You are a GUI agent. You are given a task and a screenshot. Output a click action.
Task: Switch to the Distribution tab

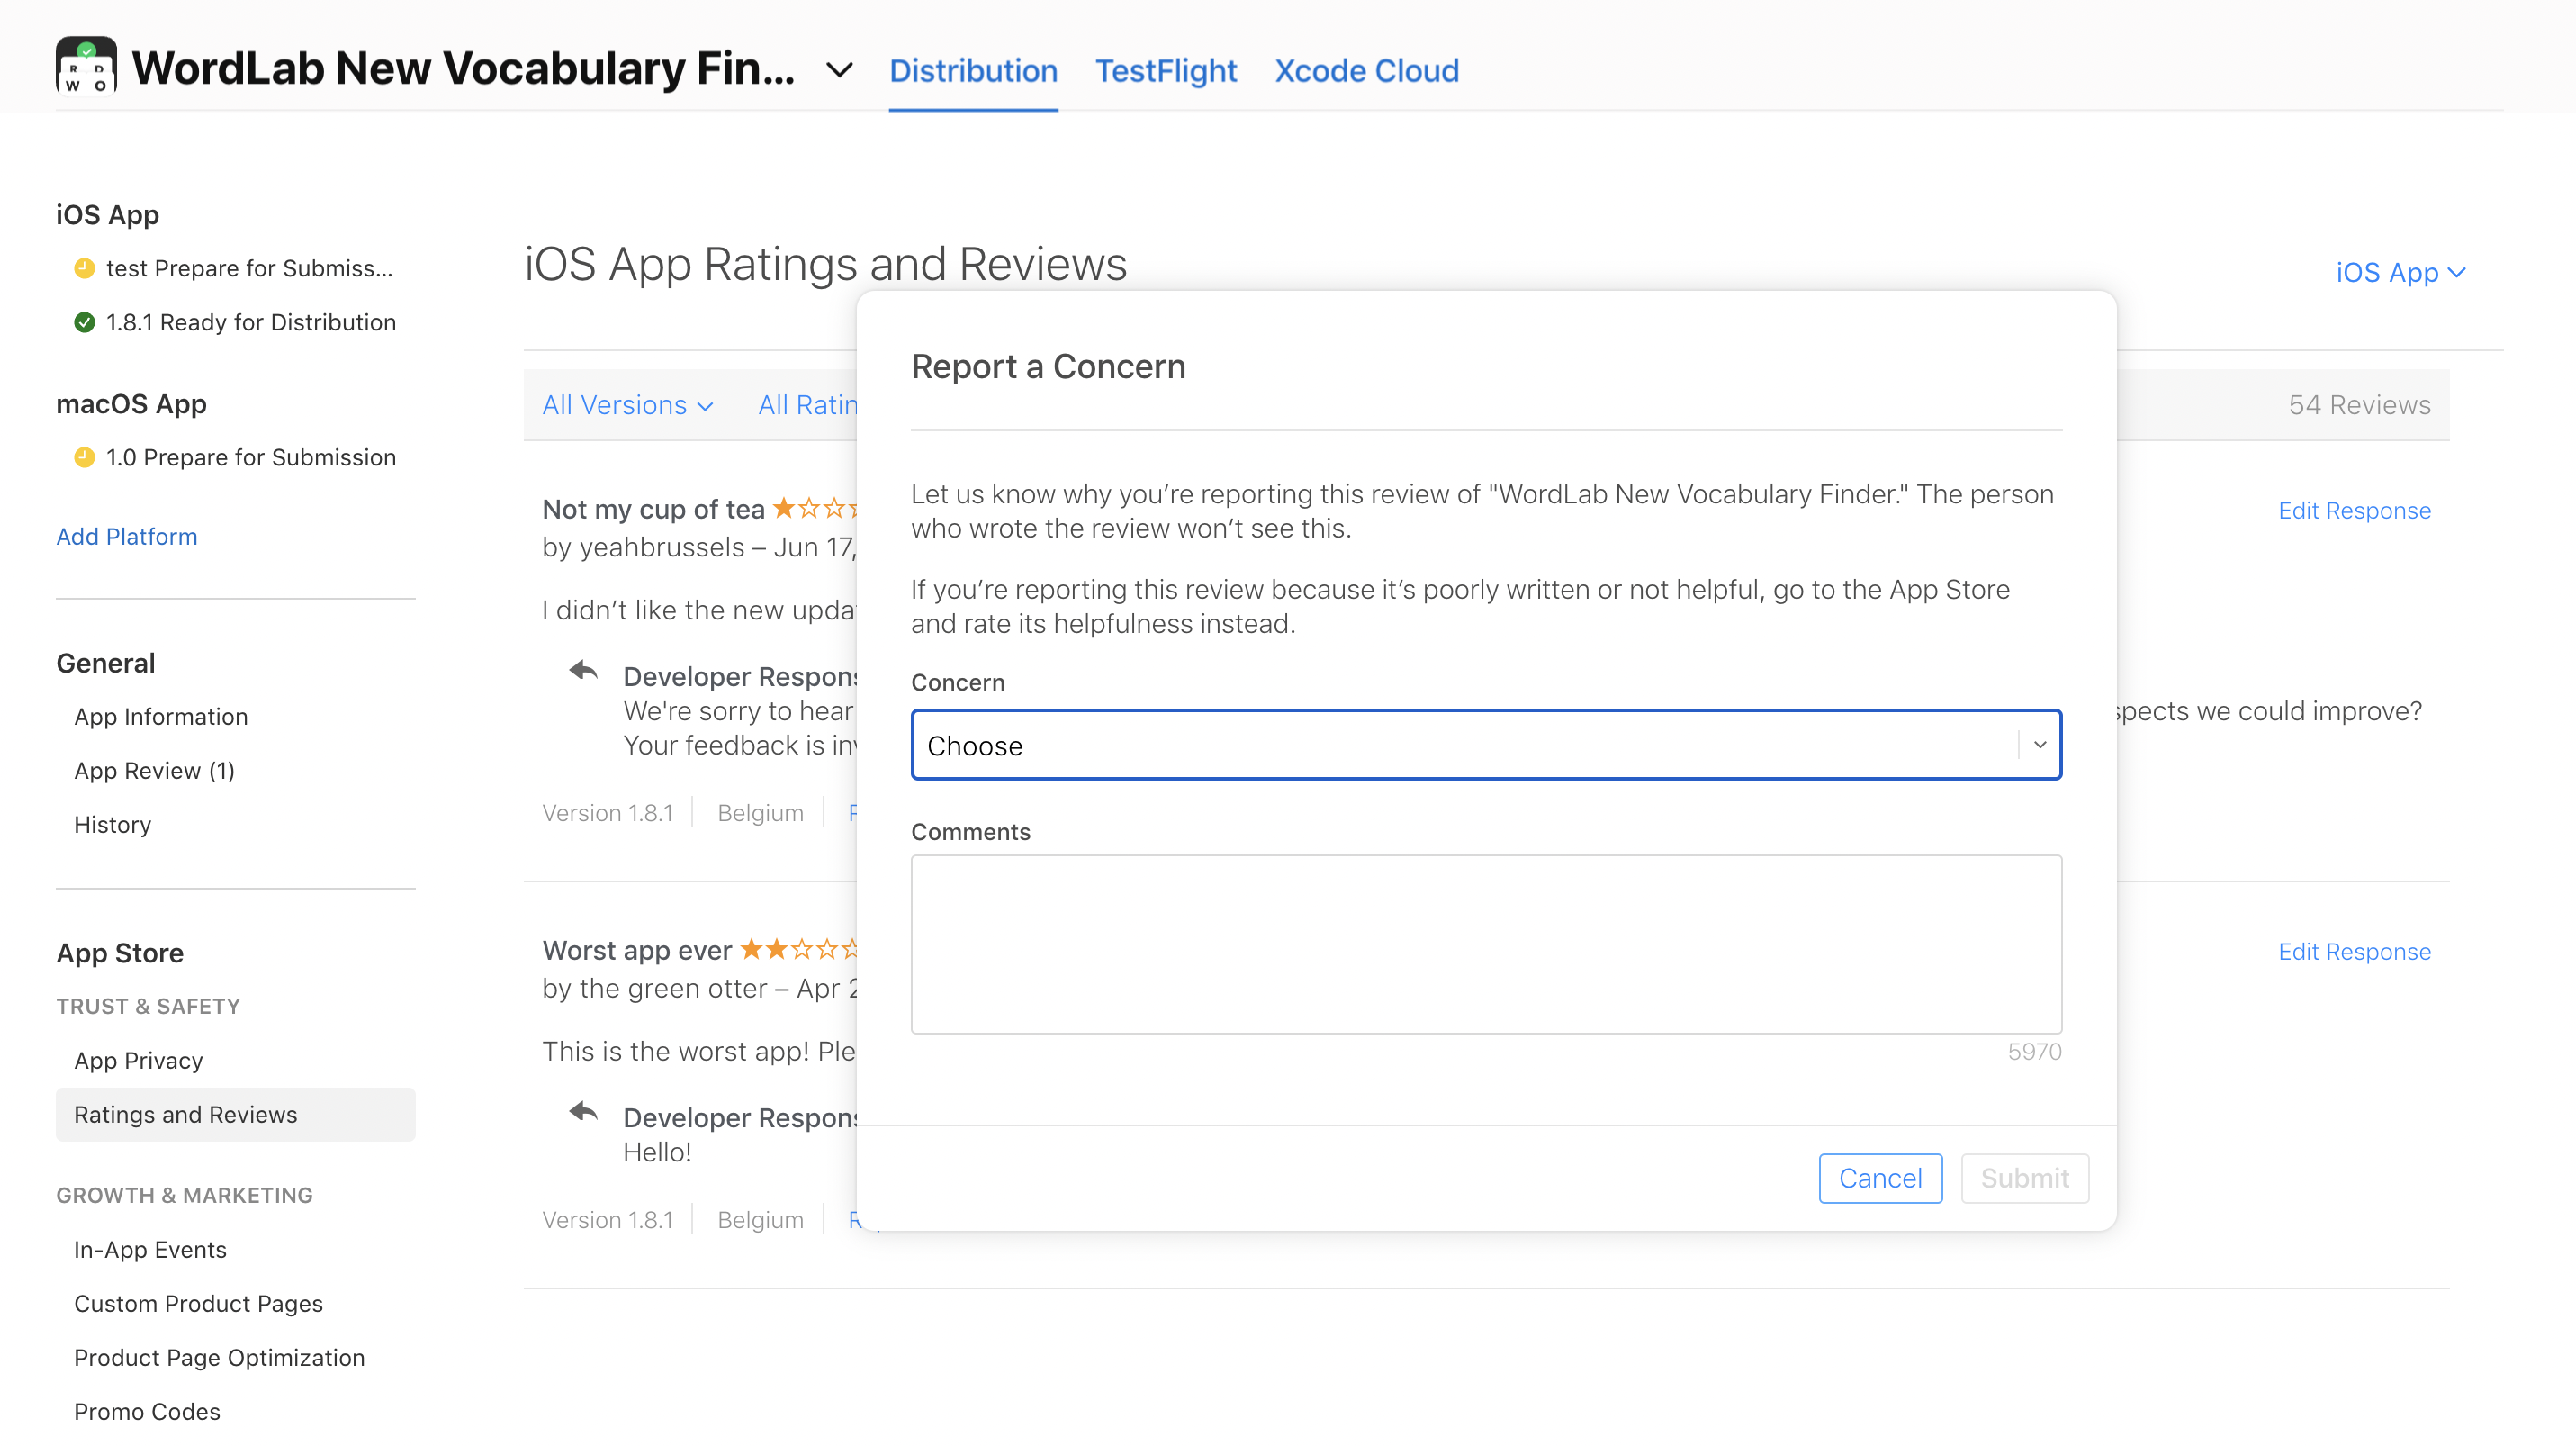[973, 70]
